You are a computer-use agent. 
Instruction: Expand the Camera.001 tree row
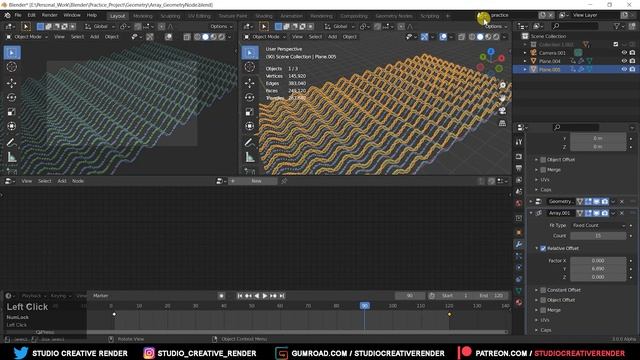tap(525, 53)
